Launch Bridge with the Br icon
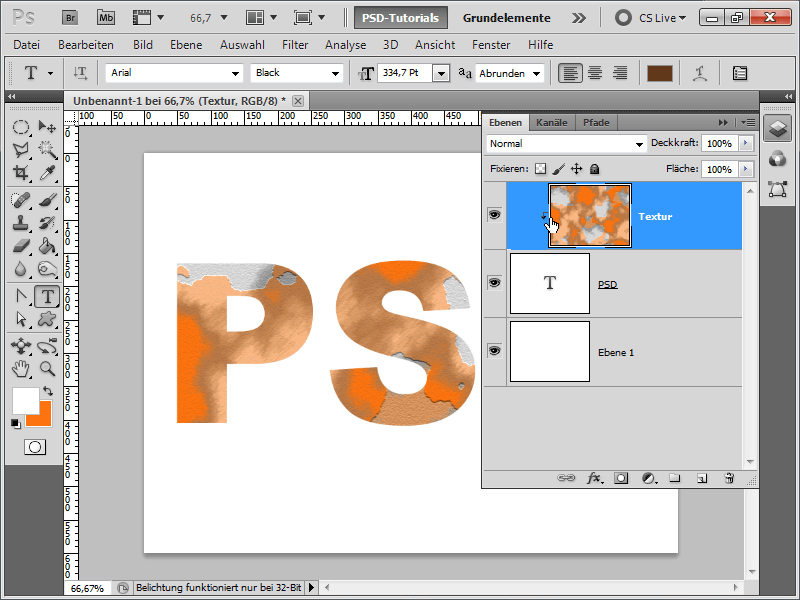The height and width of the screenshot is (600, 800). click(69, 17)
